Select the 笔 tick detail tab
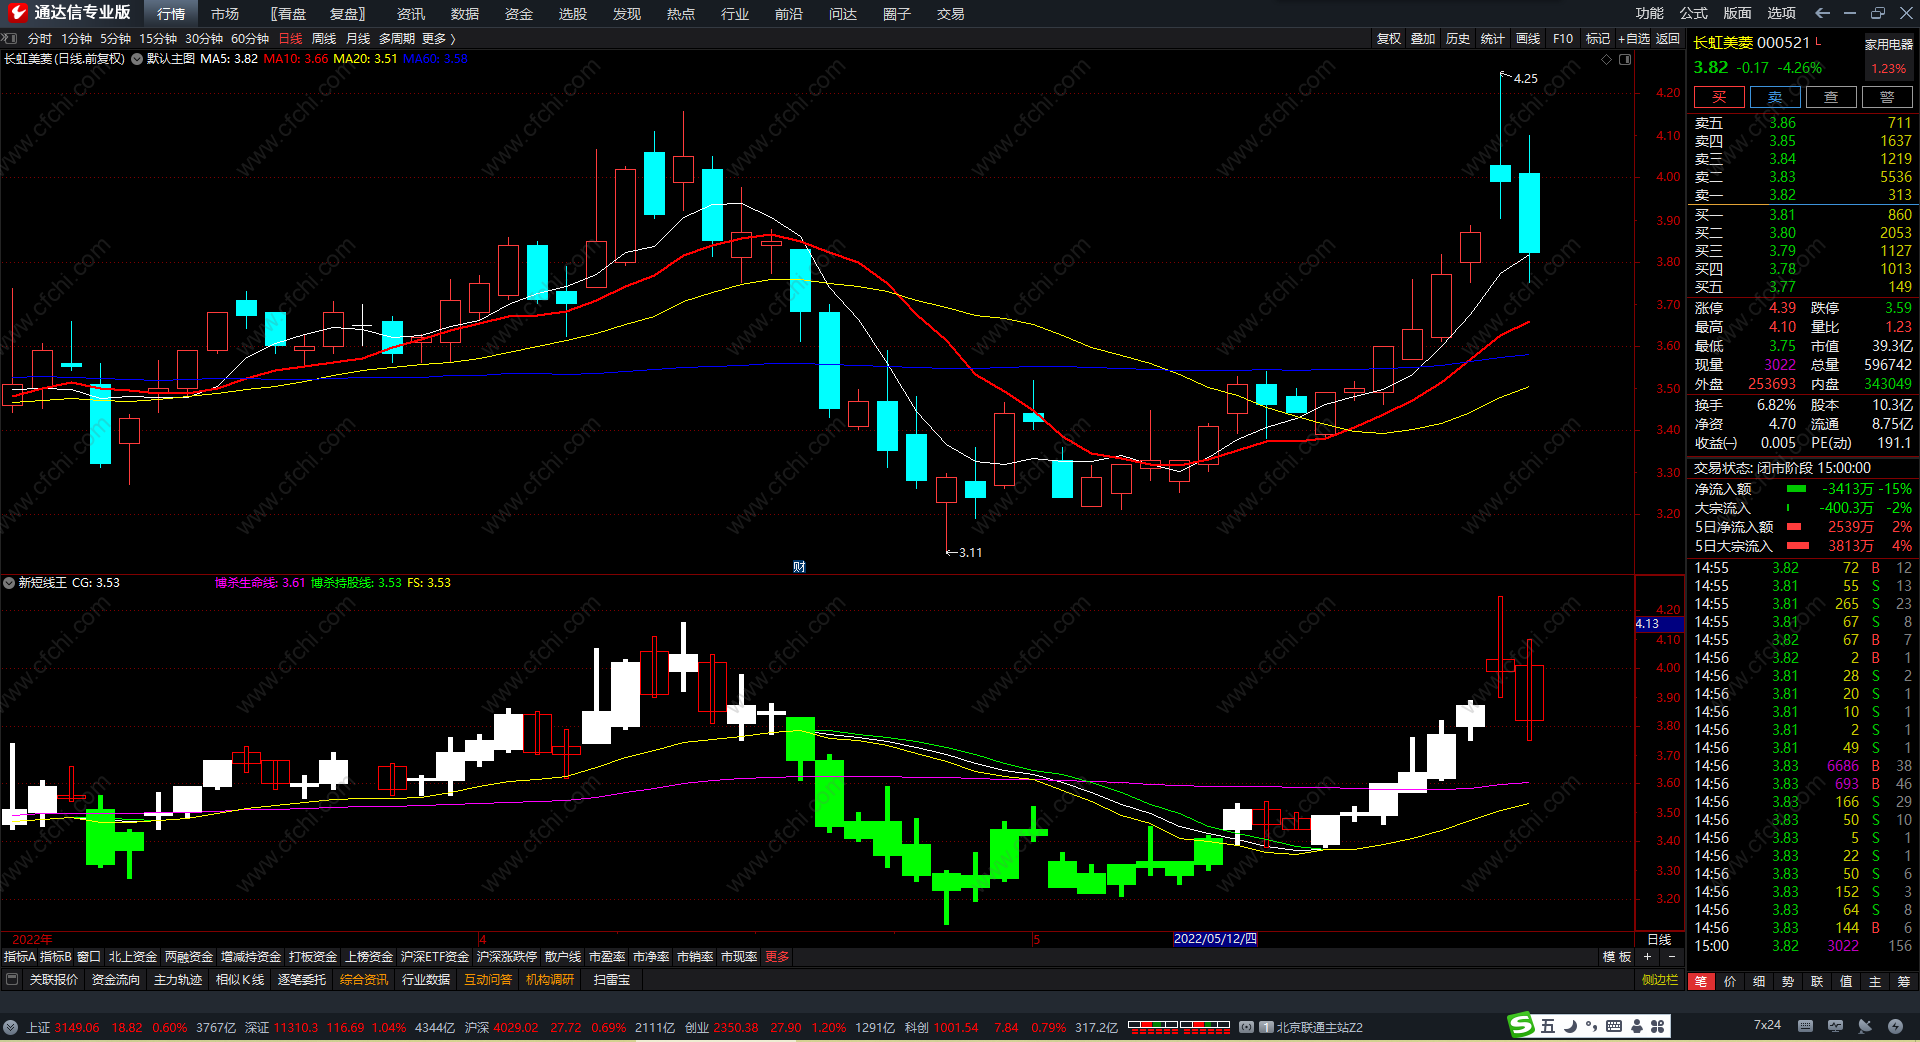 coord(1701,981)
